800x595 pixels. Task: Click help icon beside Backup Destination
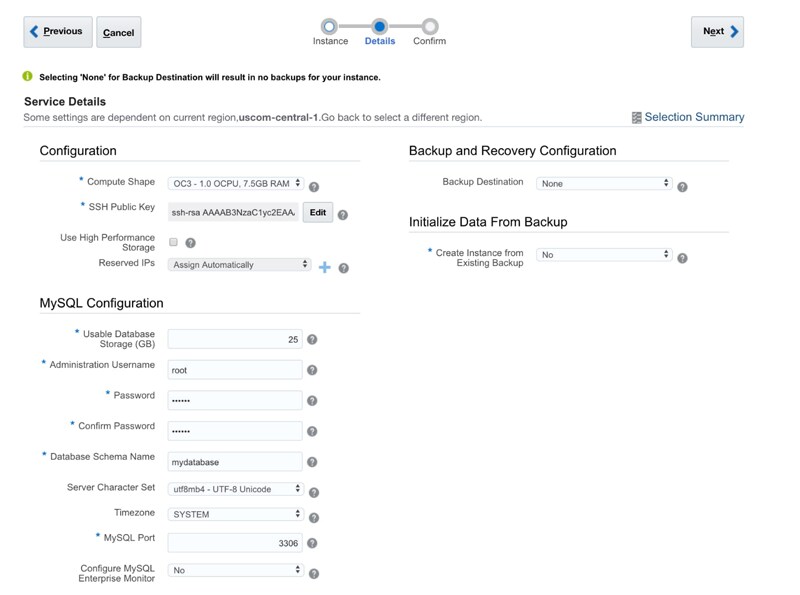[682, 187]
